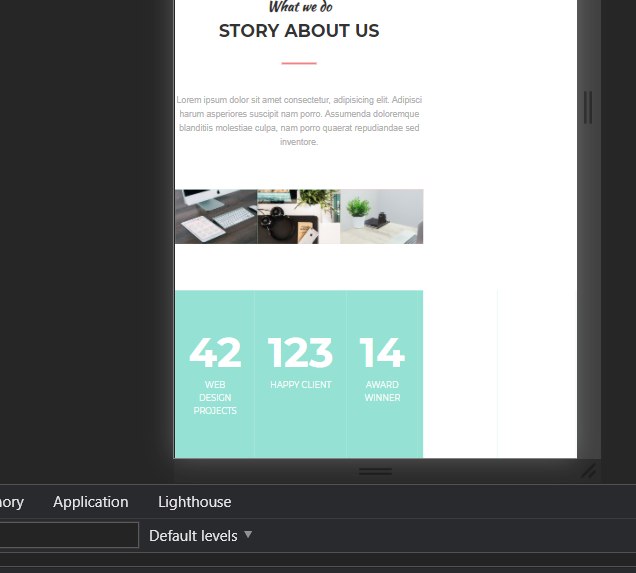Click the iMac and keyboard desk photo

[x=216, y=217]
